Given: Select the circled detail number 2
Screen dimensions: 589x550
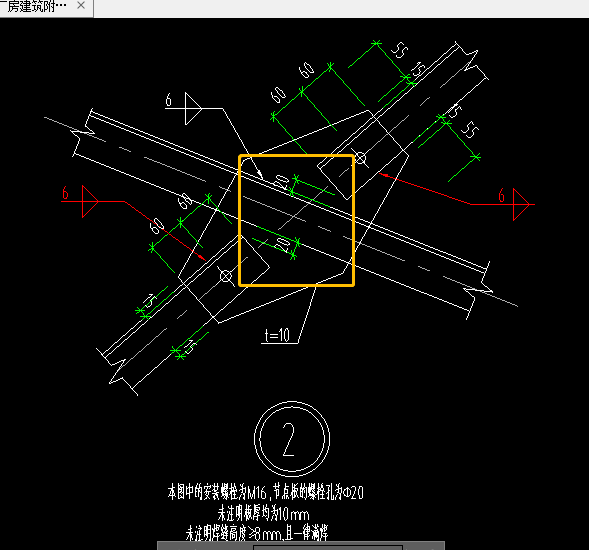Looking at the screenshot, I should click(x=292, y=439).
